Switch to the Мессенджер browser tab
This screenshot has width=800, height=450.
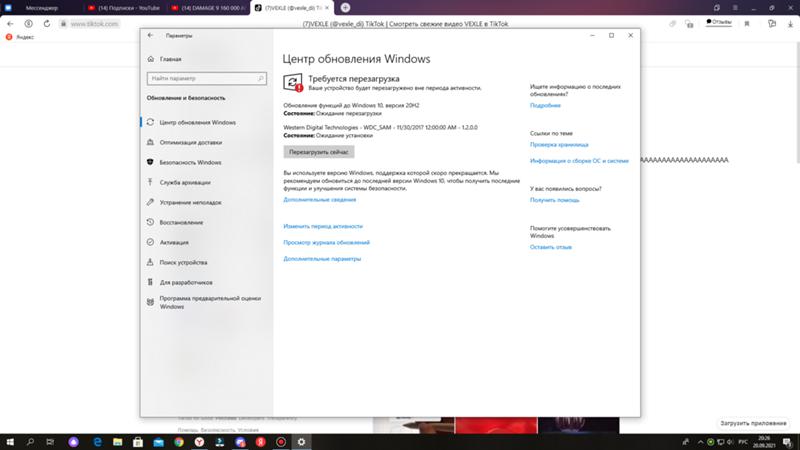point(41,8)
